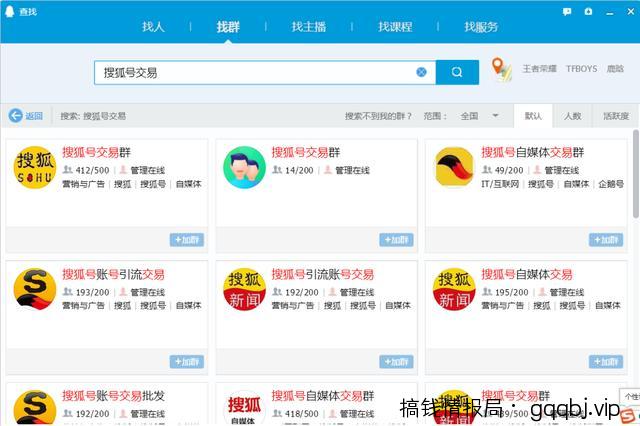Click the 企鹅号 tag
The height and width of the screenshot is (426, 640).
611,184
